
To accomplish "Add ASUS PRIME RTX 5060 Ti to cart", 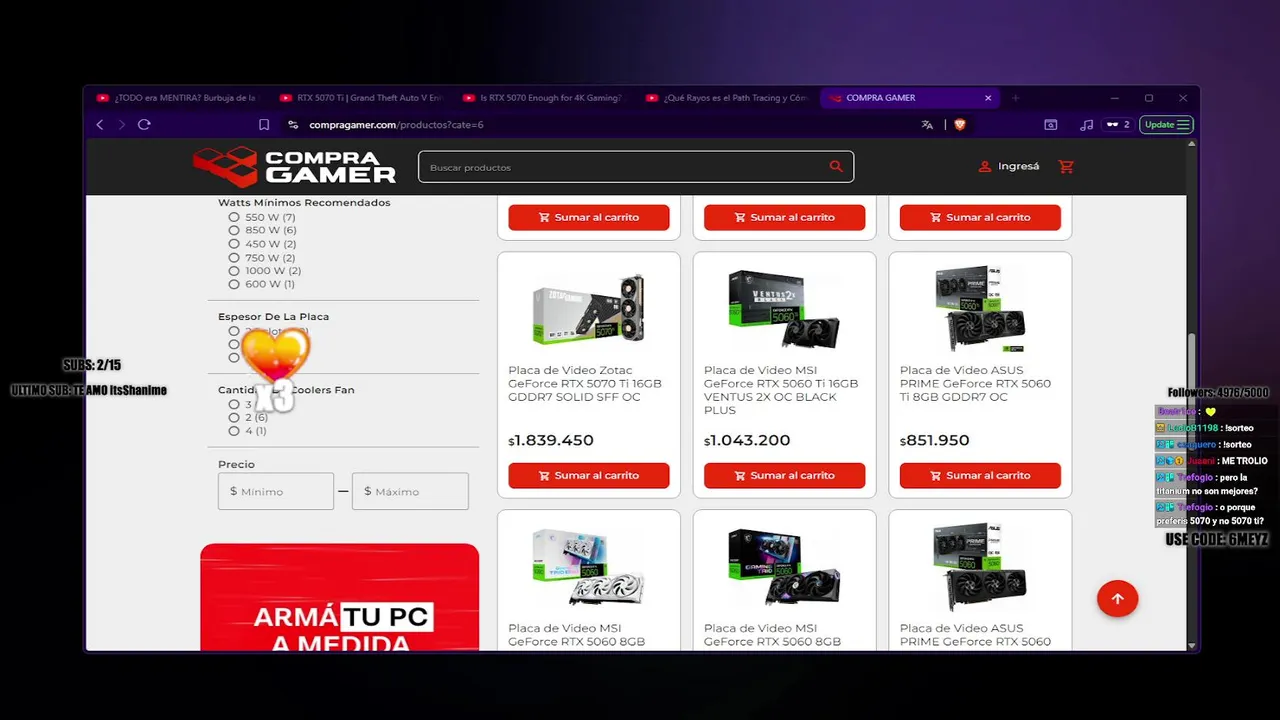I will click(x=980, y=475).
